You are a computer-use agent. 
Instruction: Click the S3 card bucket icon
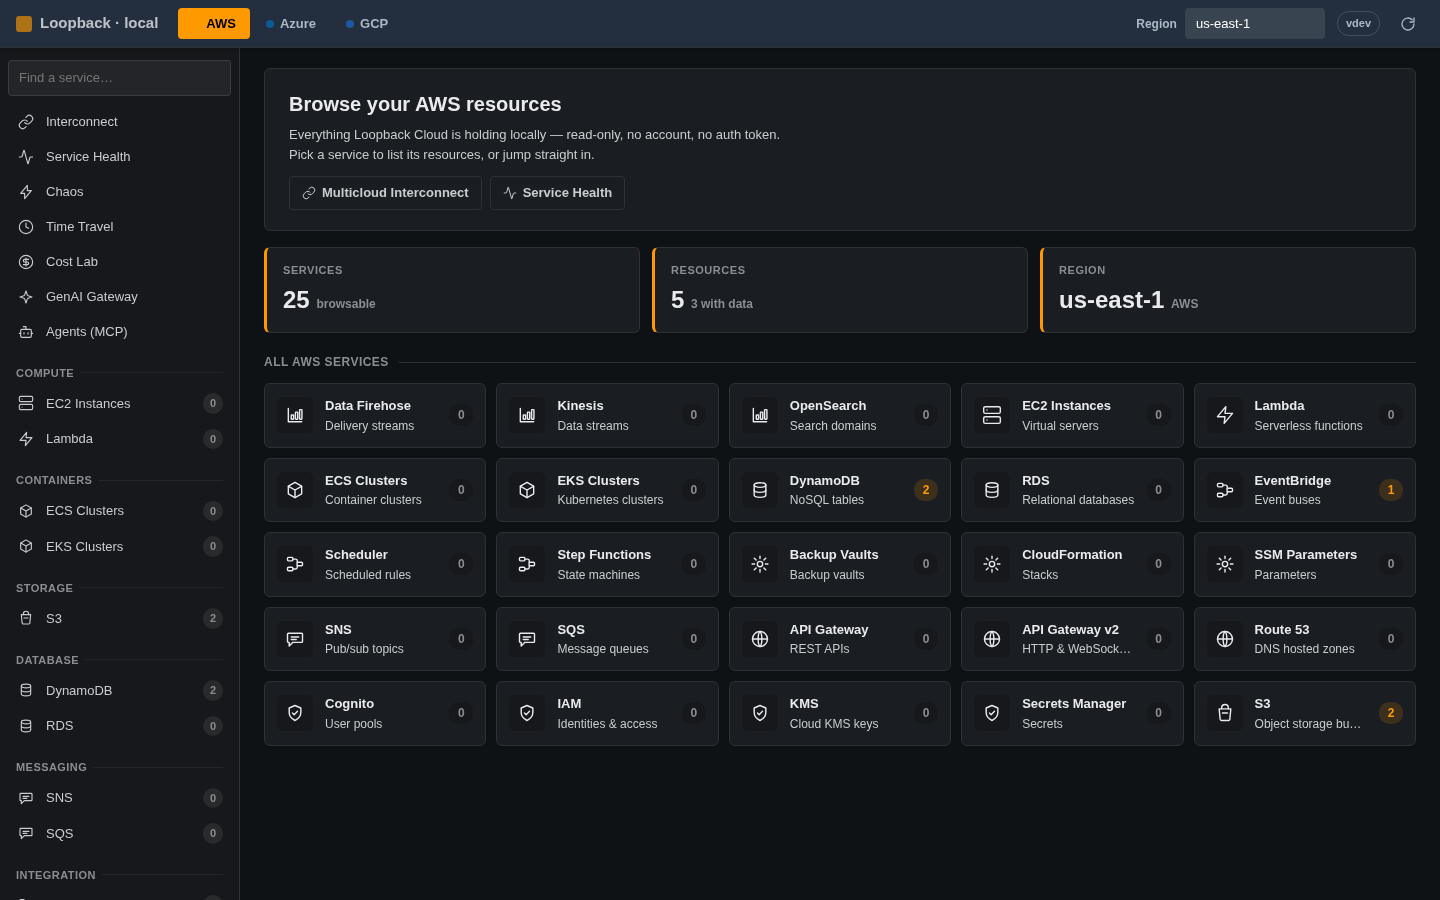point(1225,713)
